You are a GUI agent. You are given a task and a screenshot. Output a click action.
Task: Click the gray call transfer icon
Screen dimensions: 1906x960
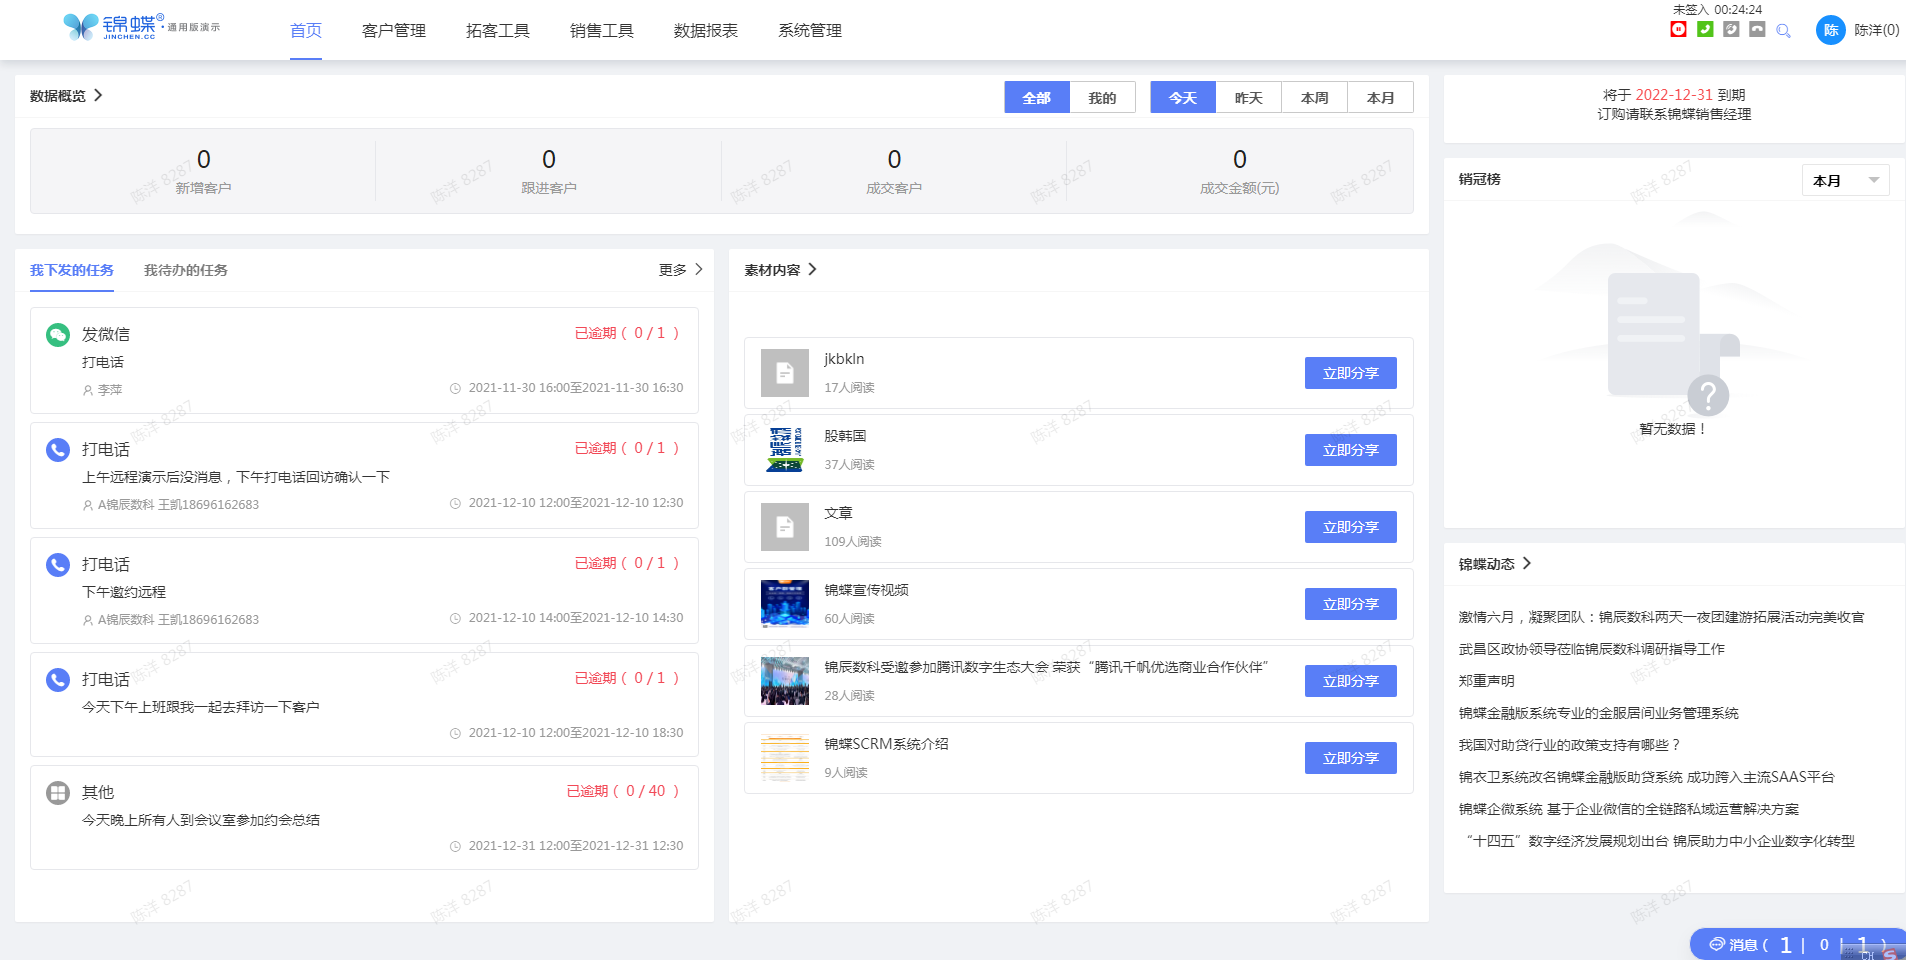point(1731,30)
